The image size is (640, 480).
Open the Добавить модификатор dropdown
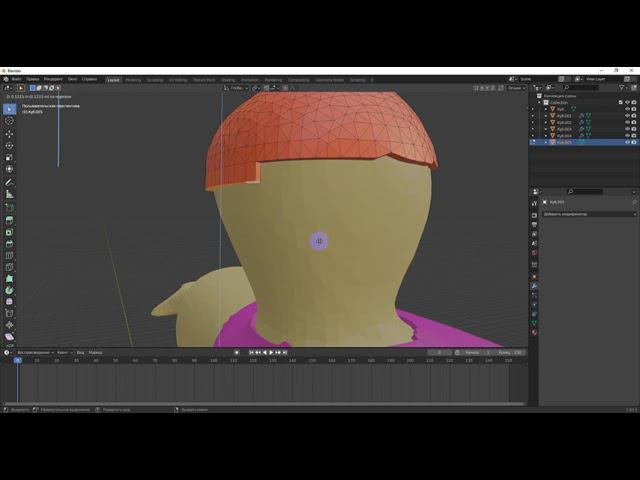[x=589, y=214]
